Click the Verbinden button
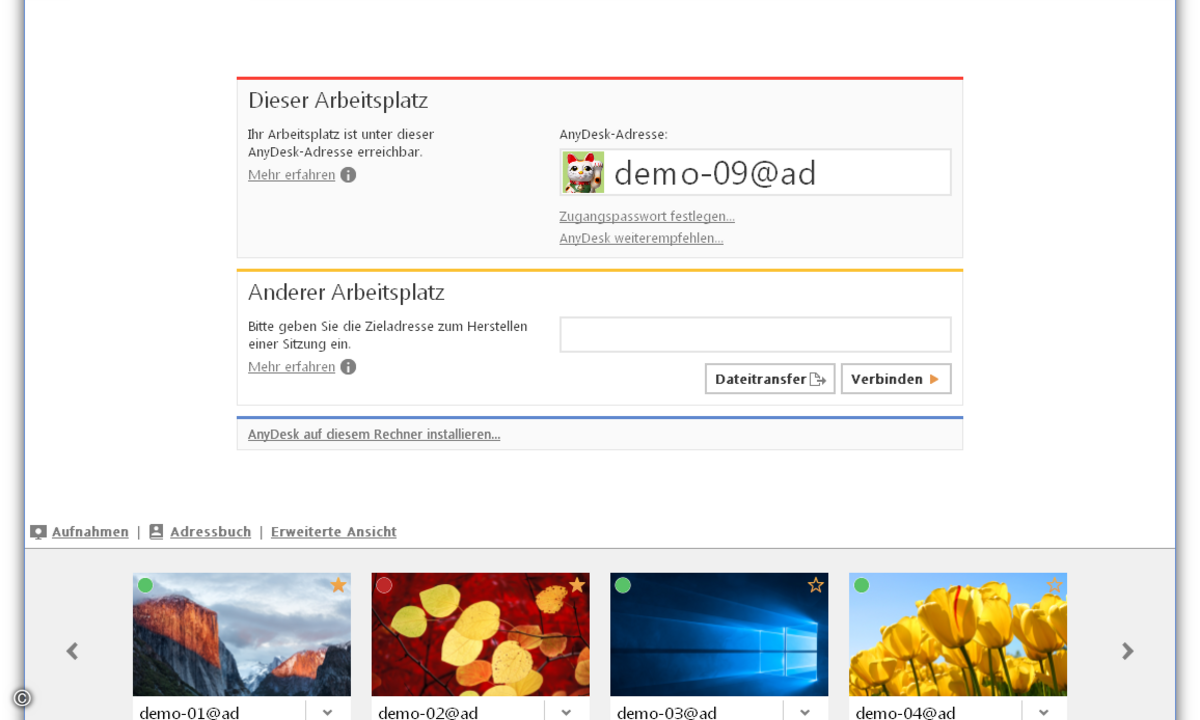Screen dimensions: 1200x720 896,379
